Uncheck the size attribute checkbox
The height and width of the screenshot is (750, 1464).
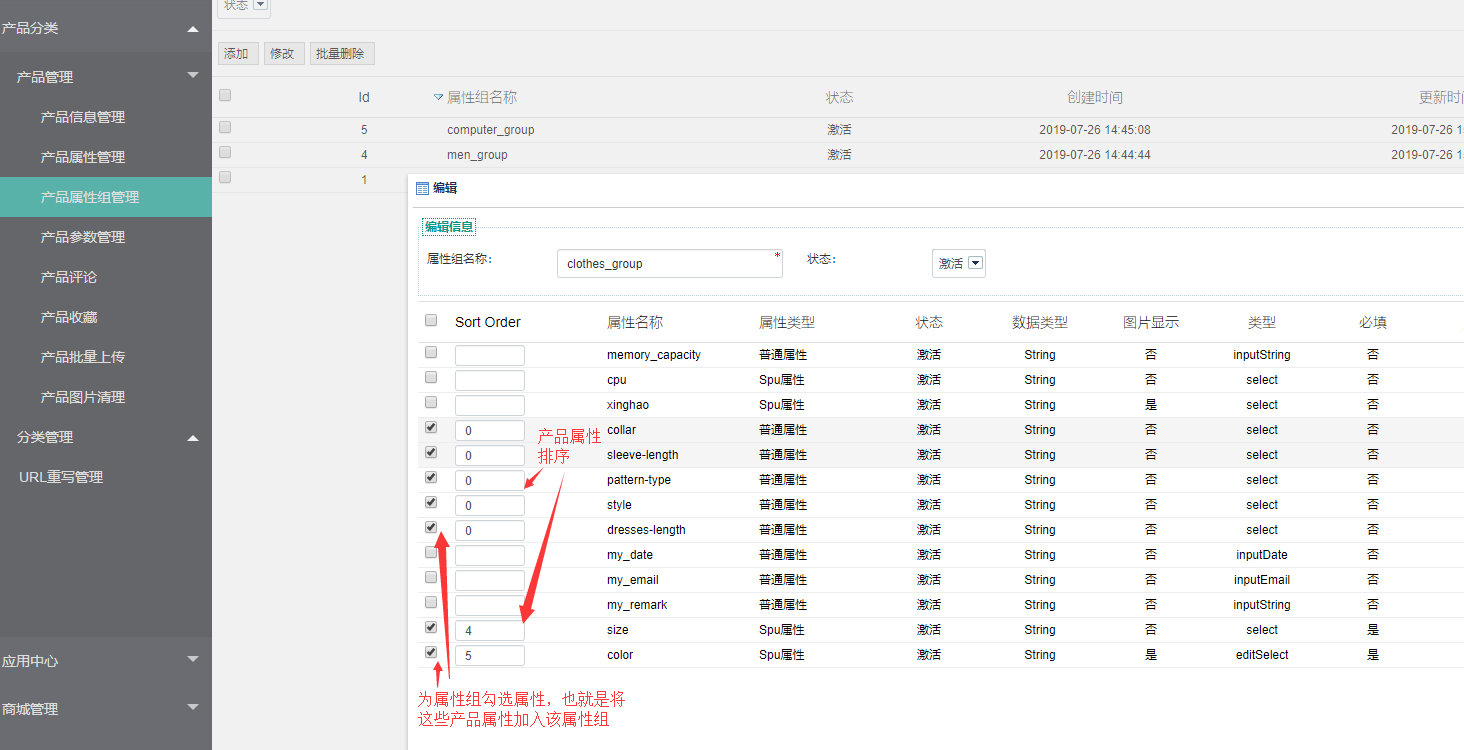tap(431, 627)
